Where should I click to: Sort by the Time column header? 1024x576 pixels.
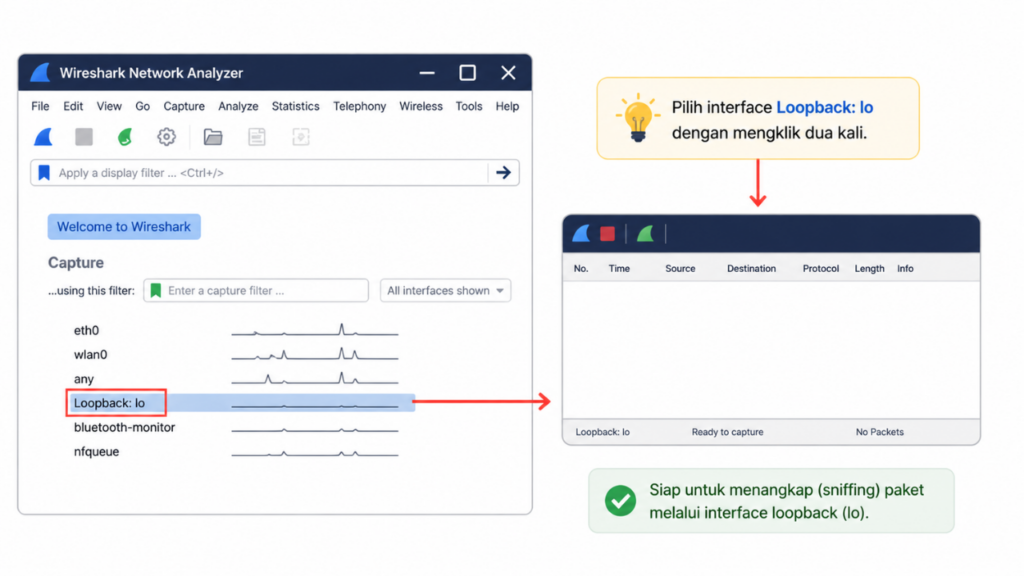pos(619,268)
